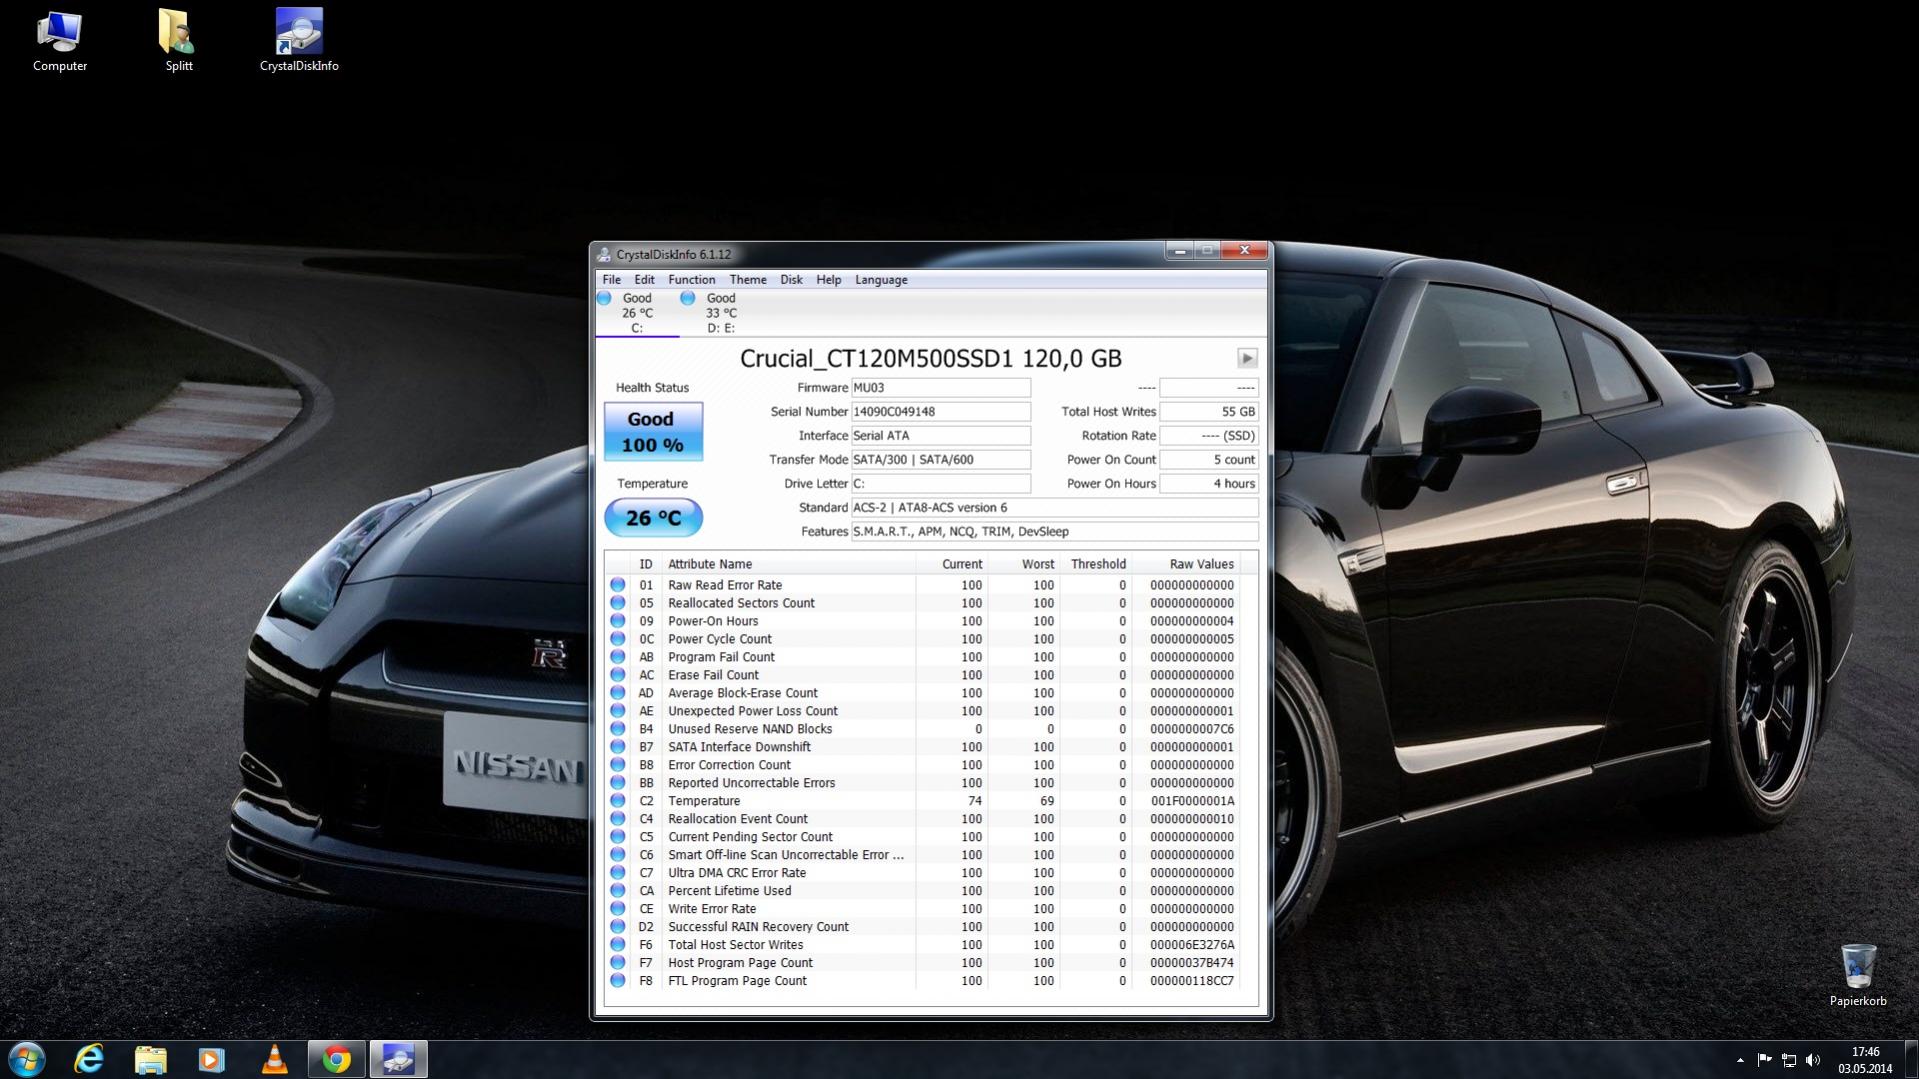
Task: Click status icon of Unexpected Power Loss Count
Action: tap(618, 711)
